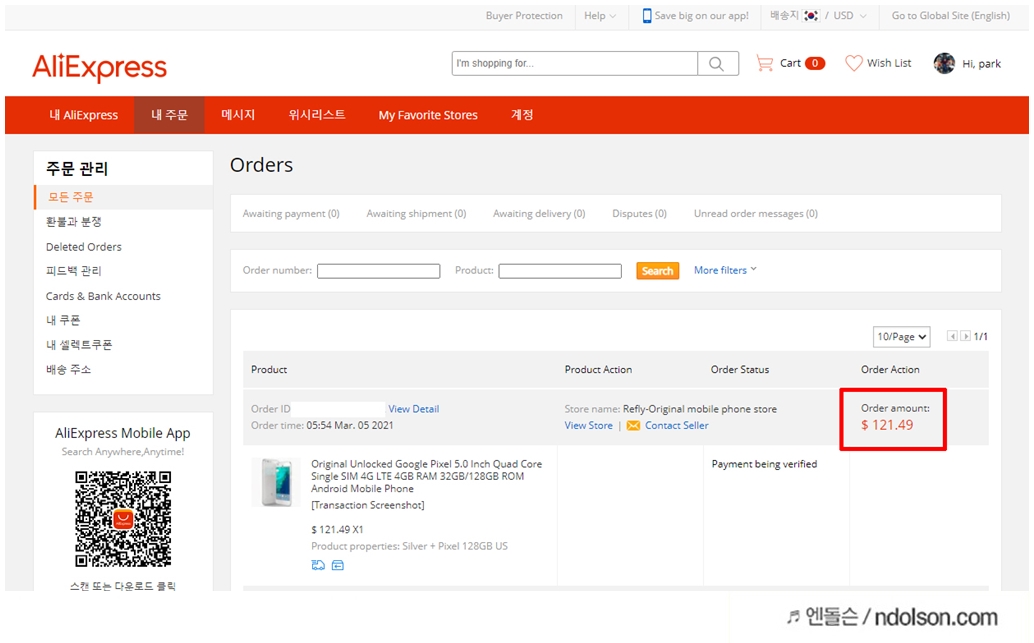
Task: Focus the I'm shopping for search box
Action: point(574,63)
